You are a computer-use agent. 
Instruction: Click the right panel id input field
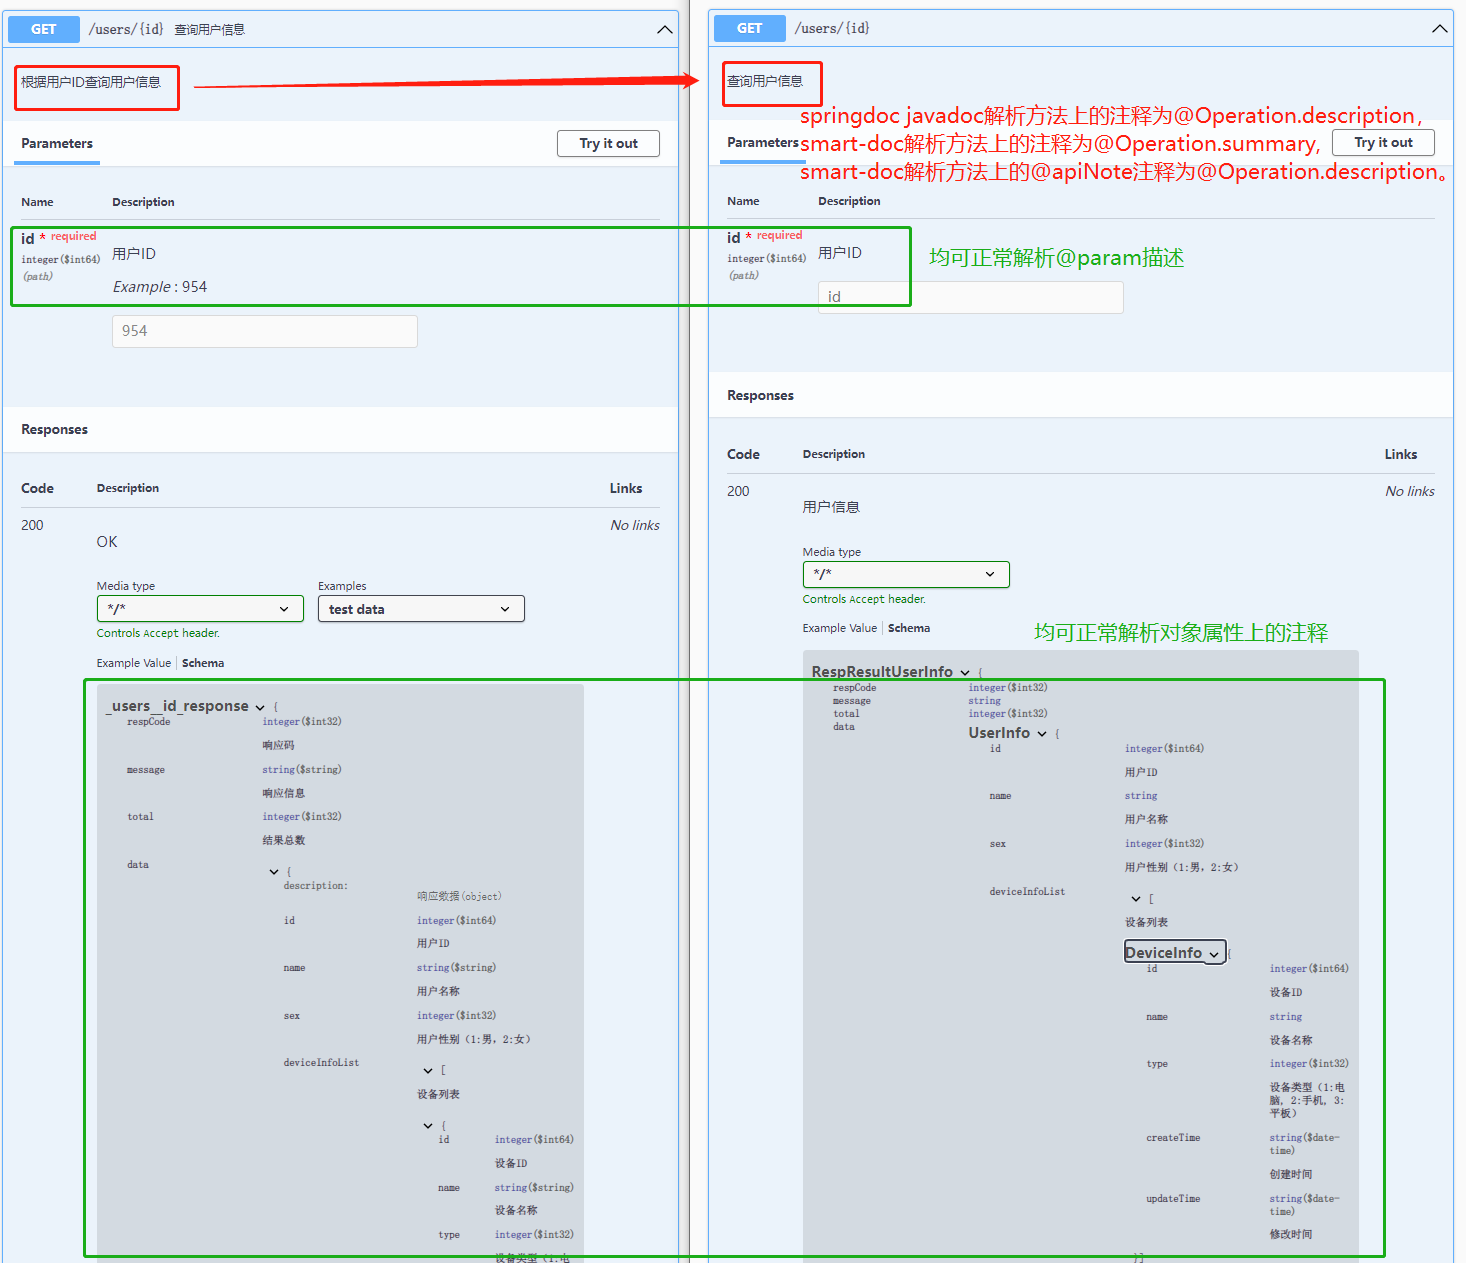point(970,297)
